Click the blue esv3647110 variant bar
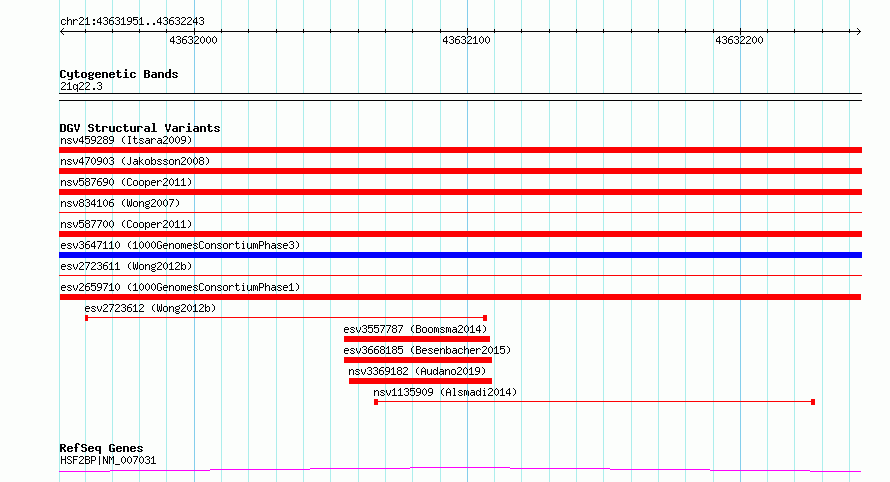890x482 pixels. coord(460,255)
